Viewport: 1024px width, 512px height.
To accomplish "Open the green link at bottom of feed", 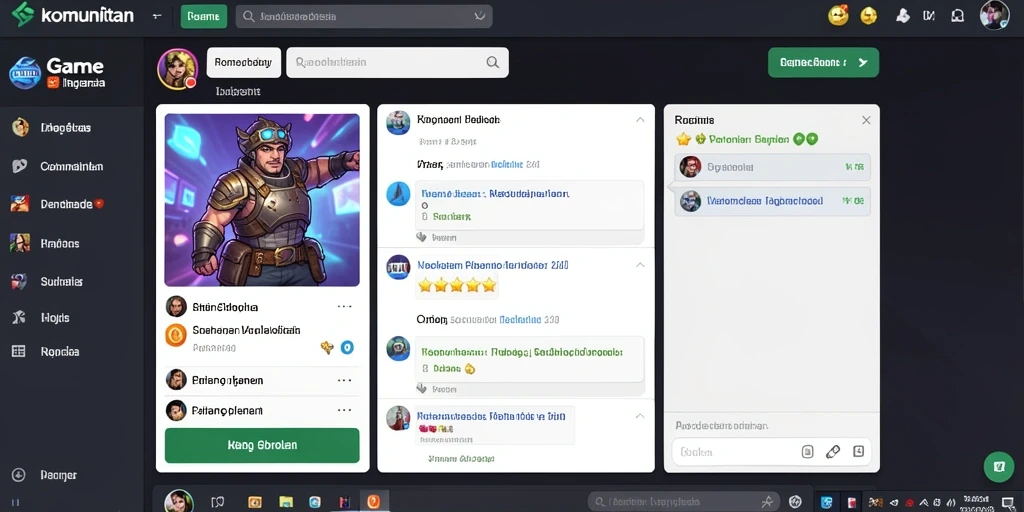I will click(460, 459).
